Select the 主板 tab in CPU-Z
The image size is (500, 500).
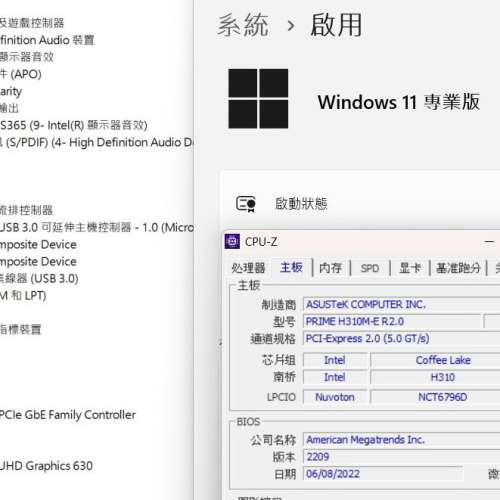(x=291, y=267)
